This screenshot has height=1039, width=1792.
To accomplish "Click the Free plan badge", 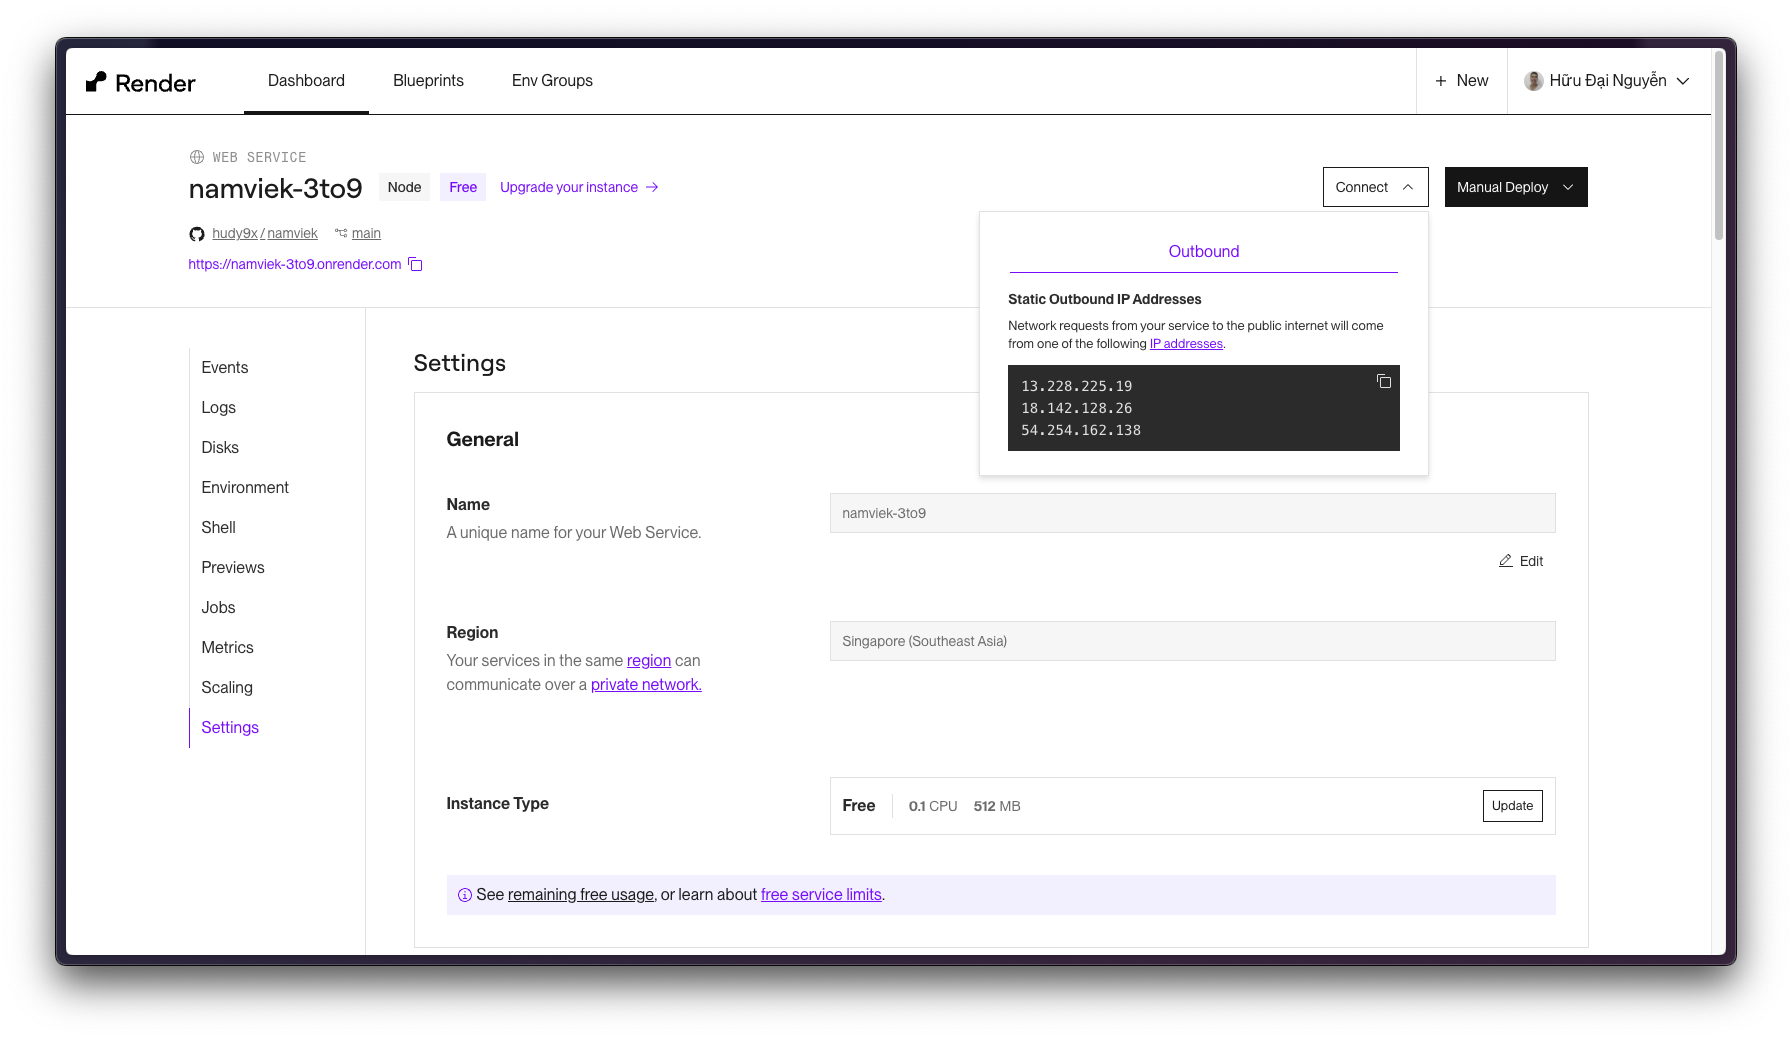I will [x=463, y=187].
